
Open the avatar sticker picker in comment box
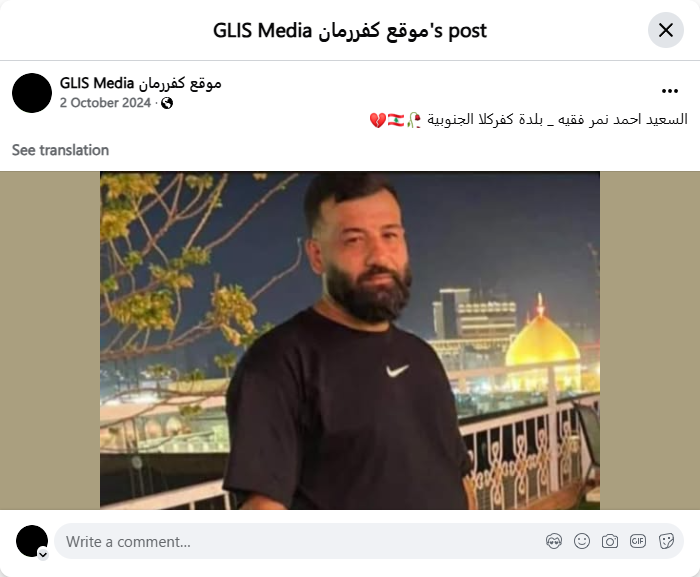[554, 541]
